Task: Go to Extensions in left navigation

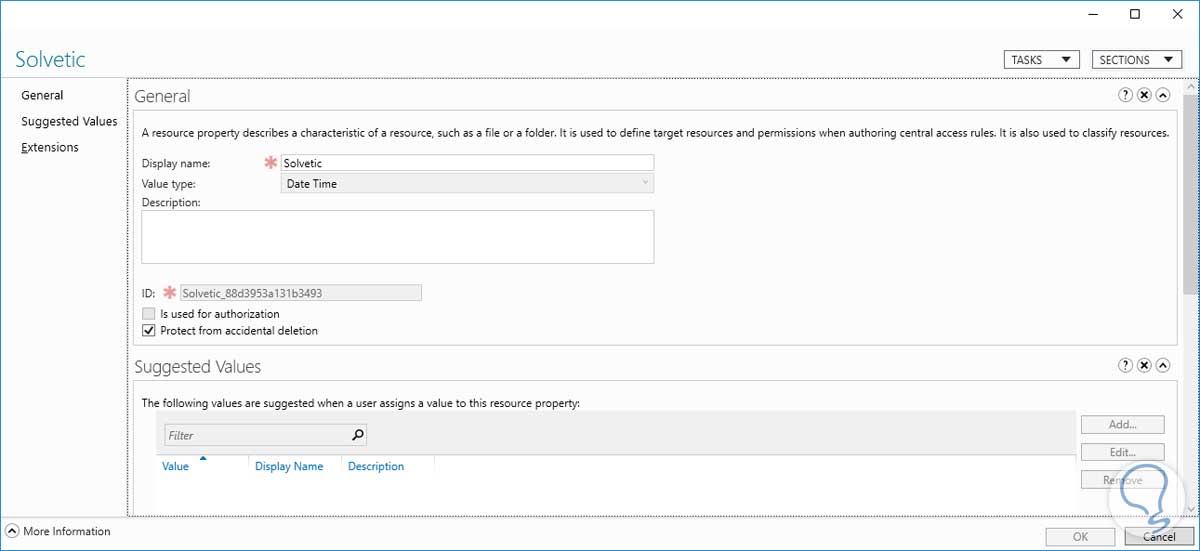Action: pos(50,147)
